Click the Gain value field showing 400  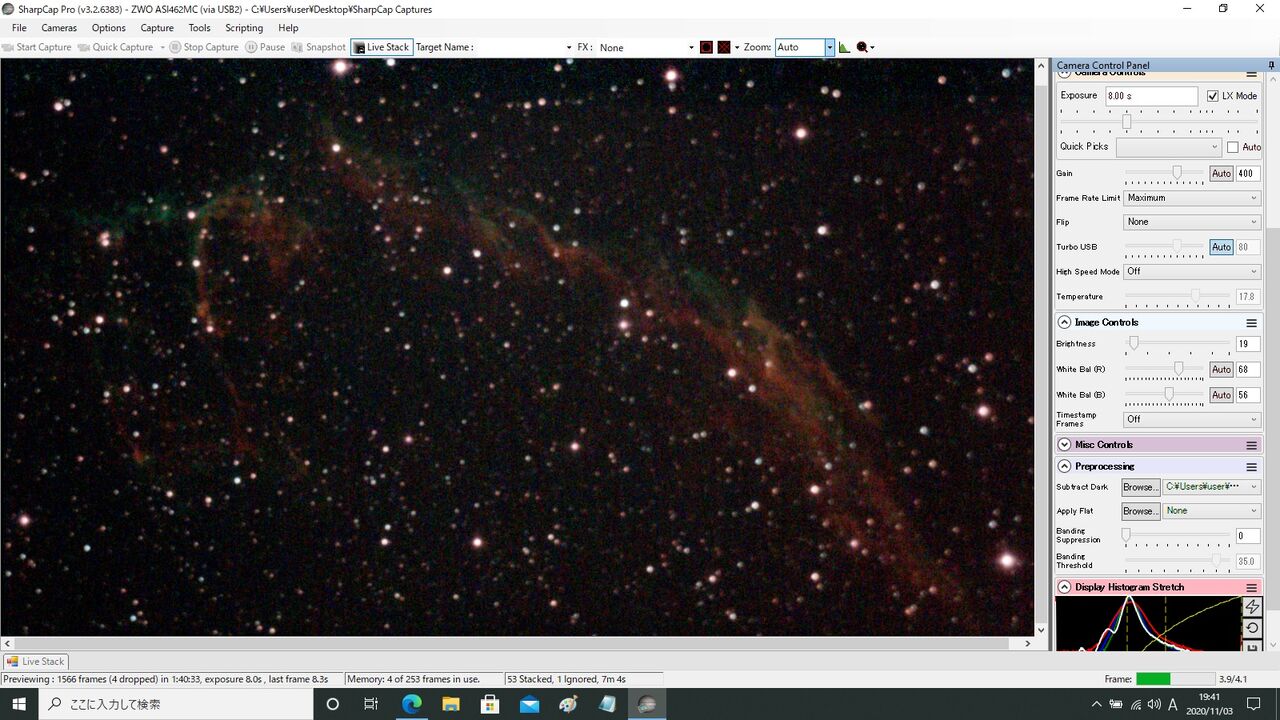click(1247, 173)
